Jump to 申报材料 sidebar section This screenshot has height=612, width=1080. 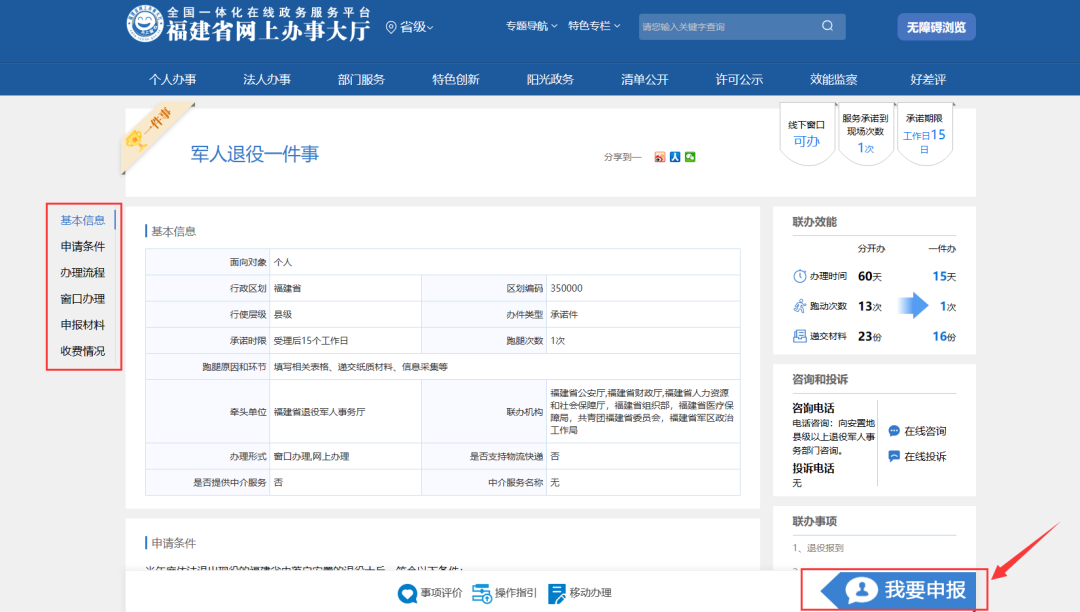(83, 325)
